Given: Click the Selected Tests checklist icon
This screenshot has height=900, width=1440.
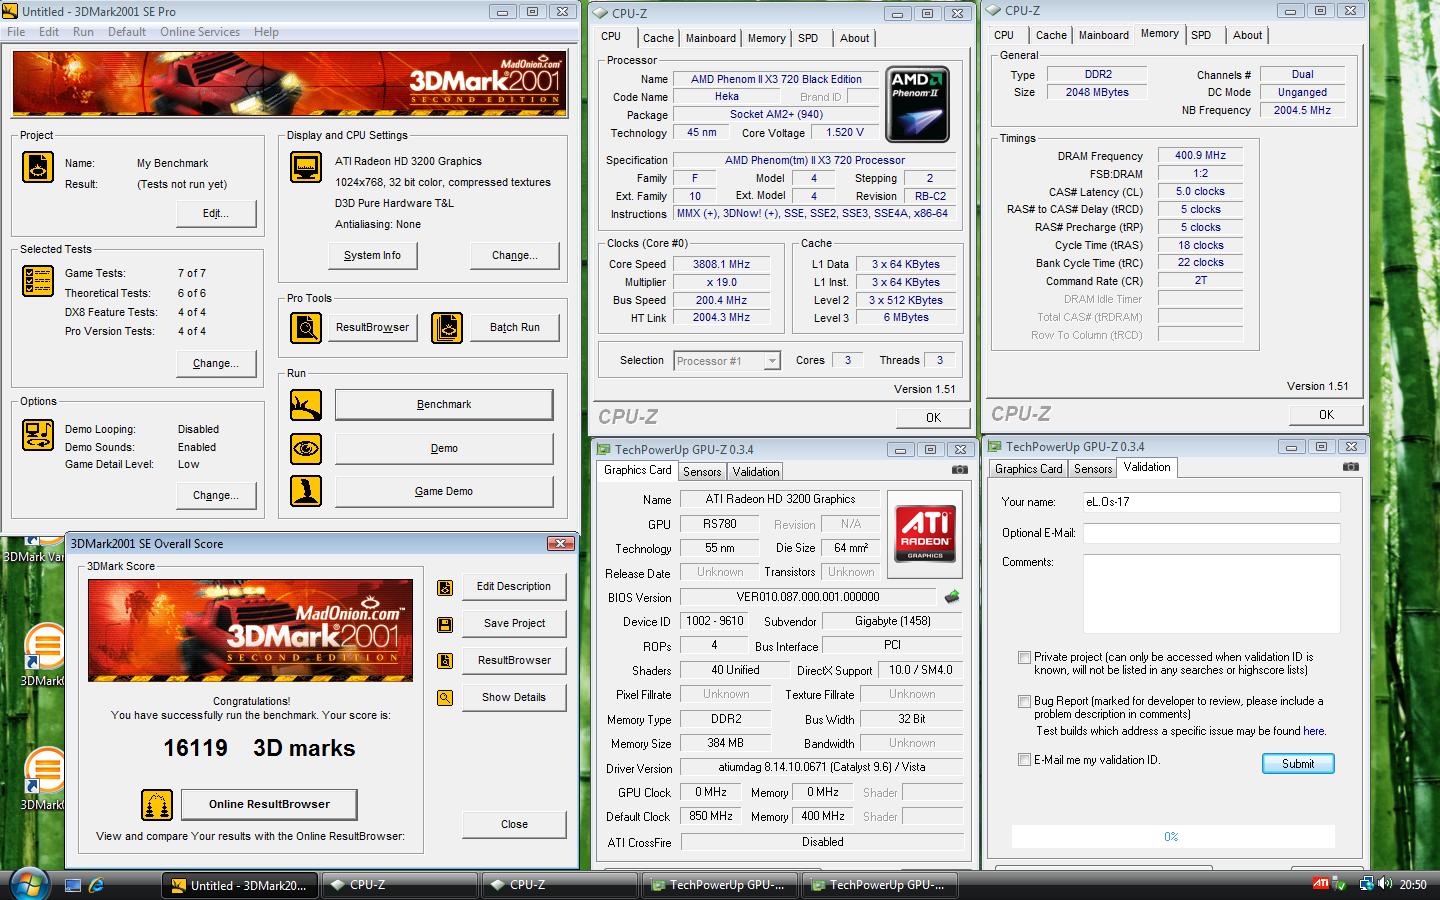Looking at the screenshot, I should click(x=38, y=281).
